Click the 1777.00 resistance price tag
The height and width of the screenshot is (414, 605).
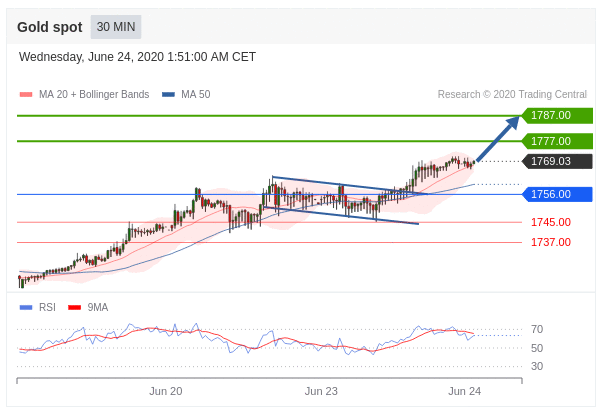tap(557, 141)
